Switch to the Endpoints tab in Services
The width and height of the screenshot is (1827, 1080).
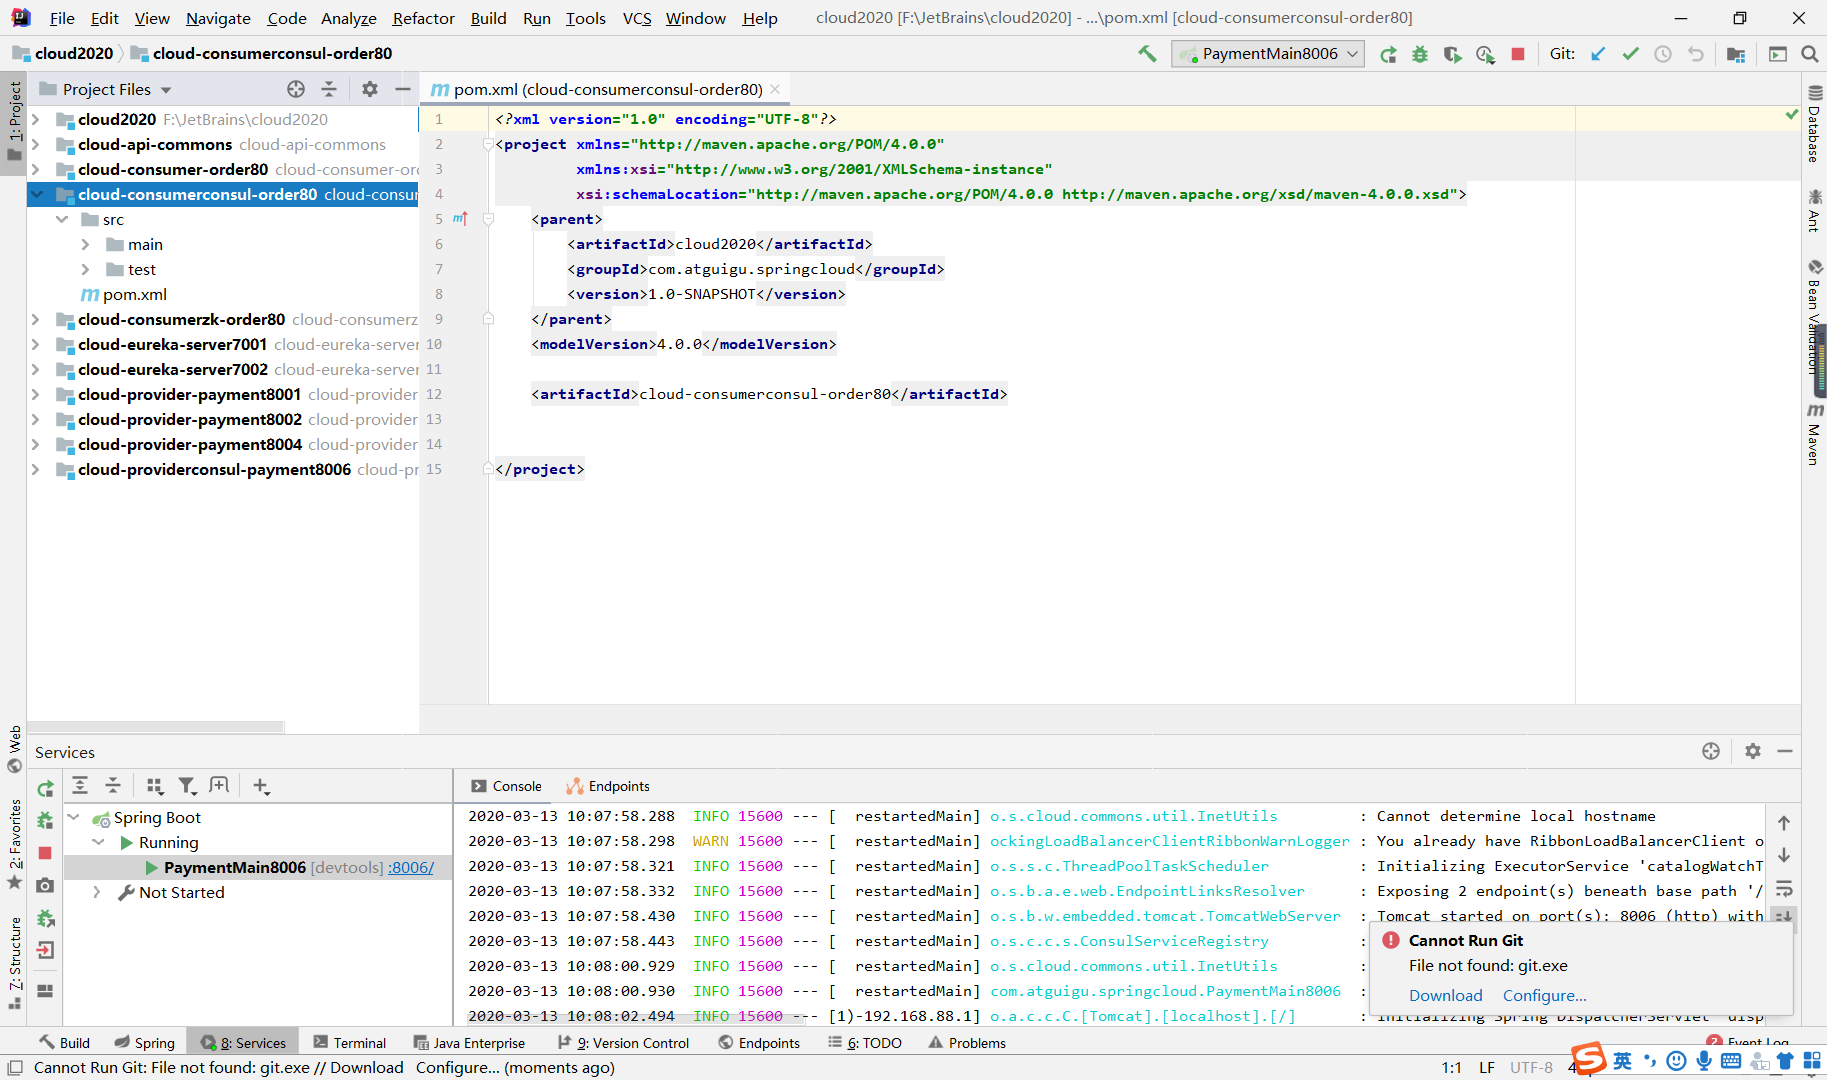608,786
